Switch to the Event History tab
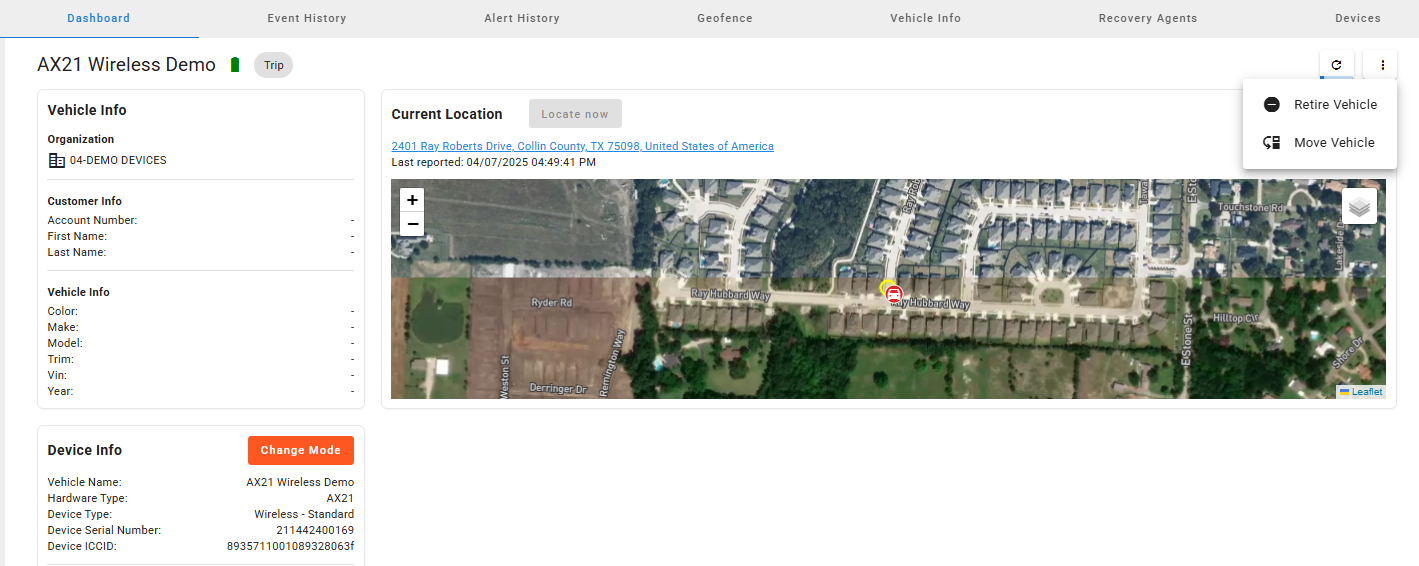Screen dimensions: 1419x566 [307, 18]
